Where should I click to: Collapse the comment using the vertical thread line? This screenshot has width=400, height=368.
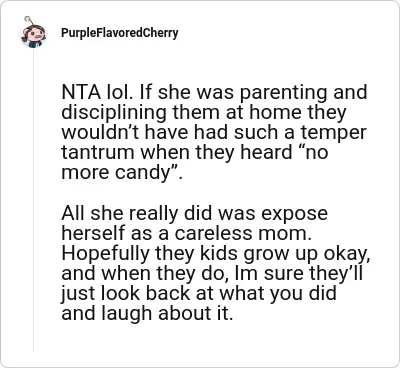[33, 200]
